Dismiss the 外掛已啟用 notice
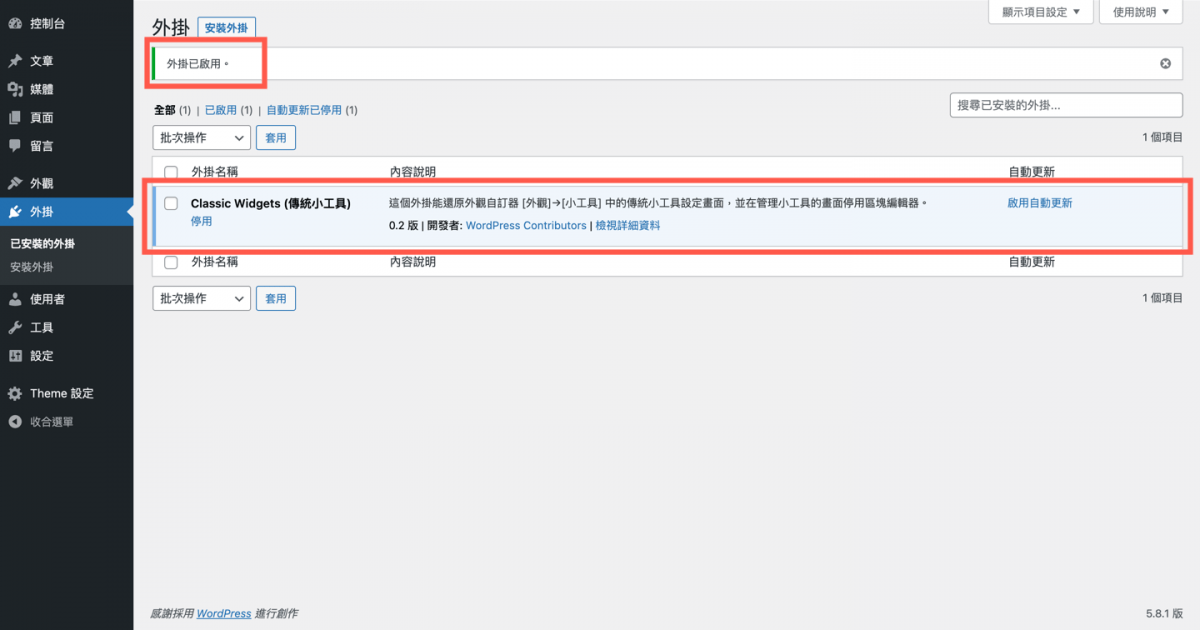This screenshot has width=1200, height=630. pos(1165,63)
